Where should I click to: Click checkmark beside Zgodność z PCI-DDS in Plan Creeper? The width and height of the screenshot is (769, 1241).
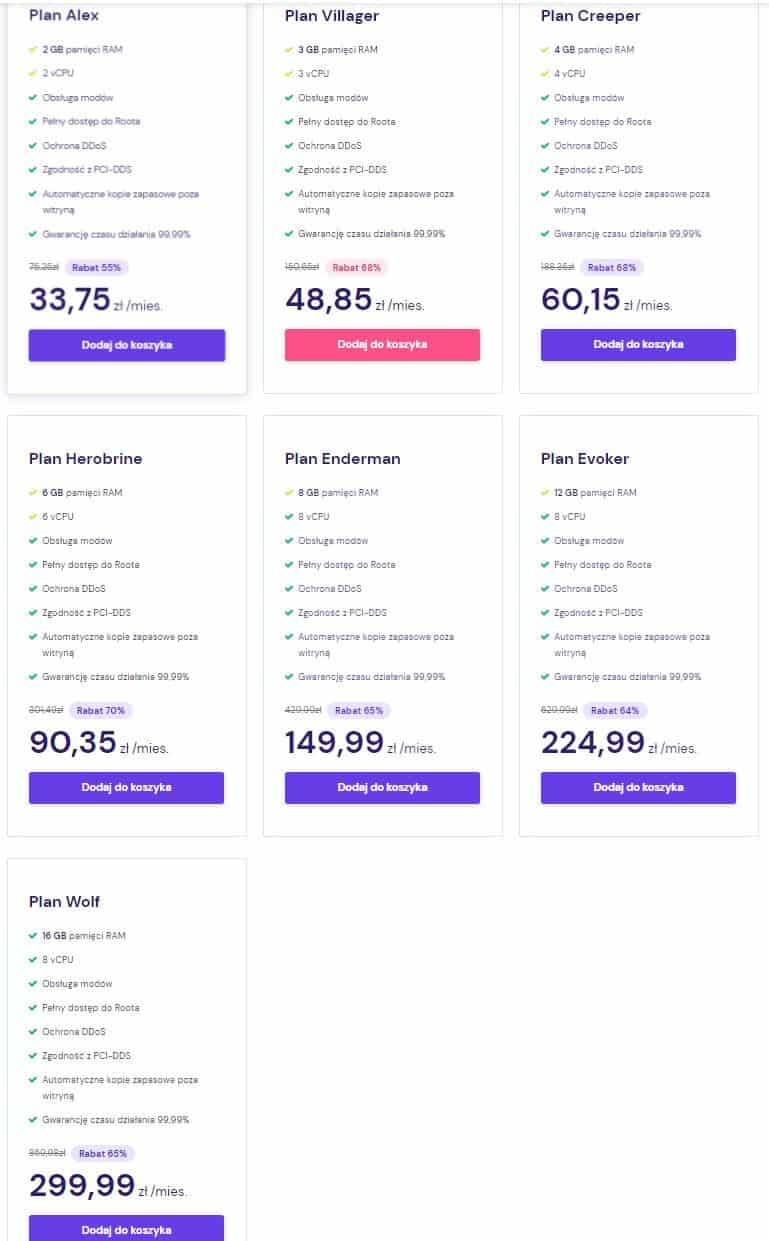545,170
